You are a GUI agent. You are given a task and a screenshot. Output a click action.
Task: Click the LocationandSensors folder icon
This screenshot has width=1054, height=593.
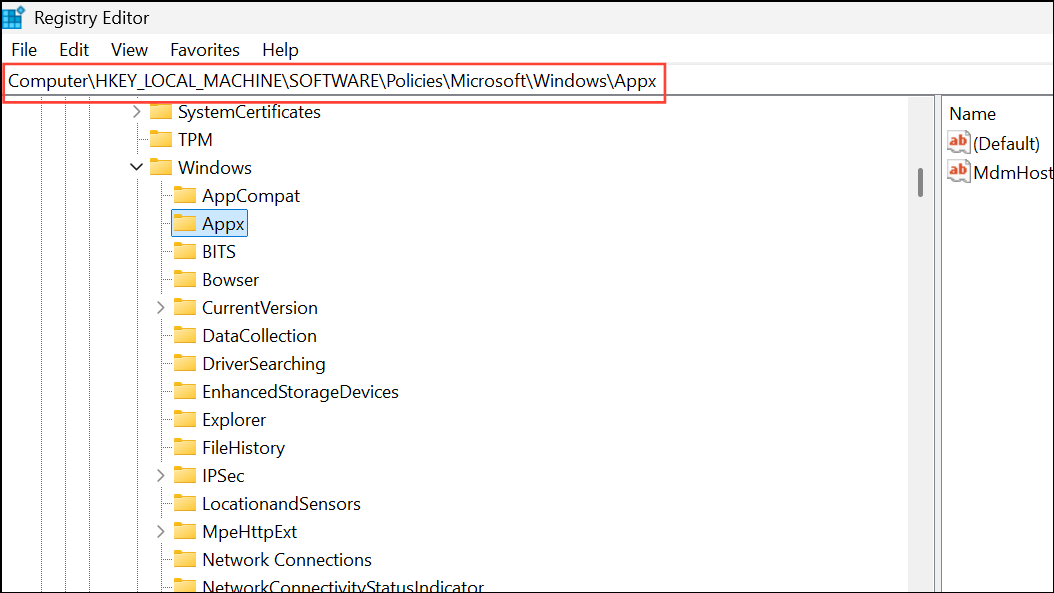(185, 504)
